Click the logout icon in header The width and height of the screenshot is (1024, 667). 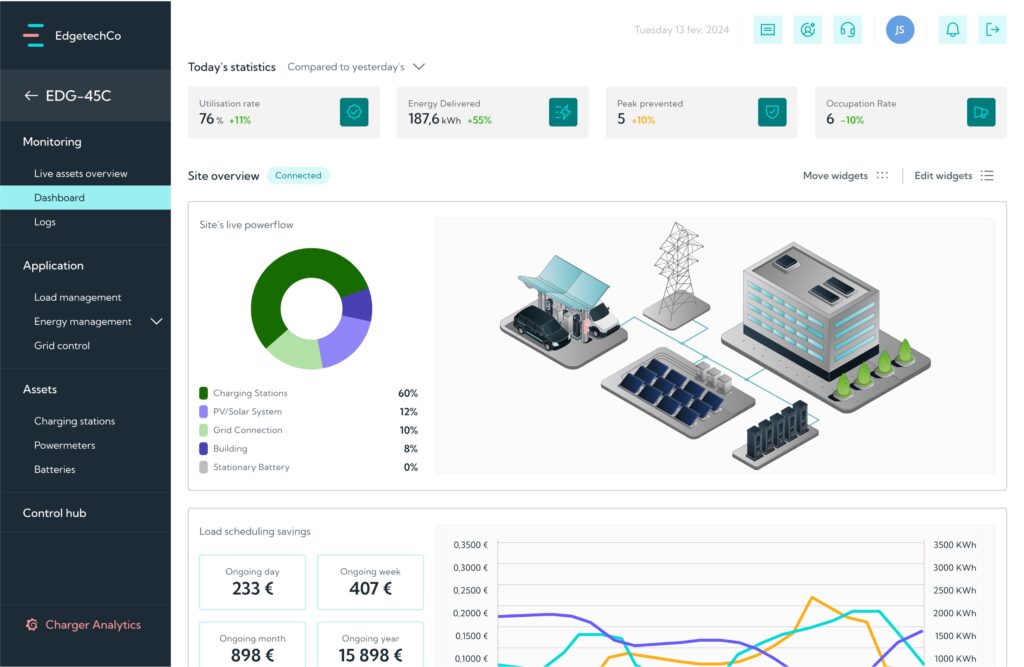click(992, 30)
